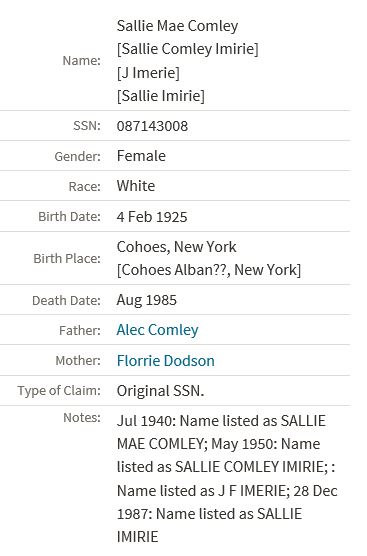Click the Father field label
Screen dimensions: 367x556
click(80, 330)
